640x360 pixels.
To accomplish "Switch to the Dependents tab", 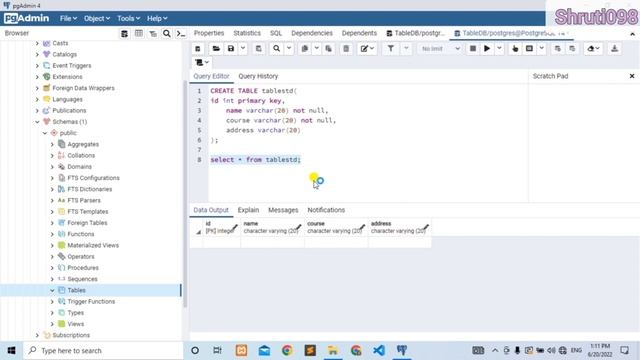I will (359, 33).
